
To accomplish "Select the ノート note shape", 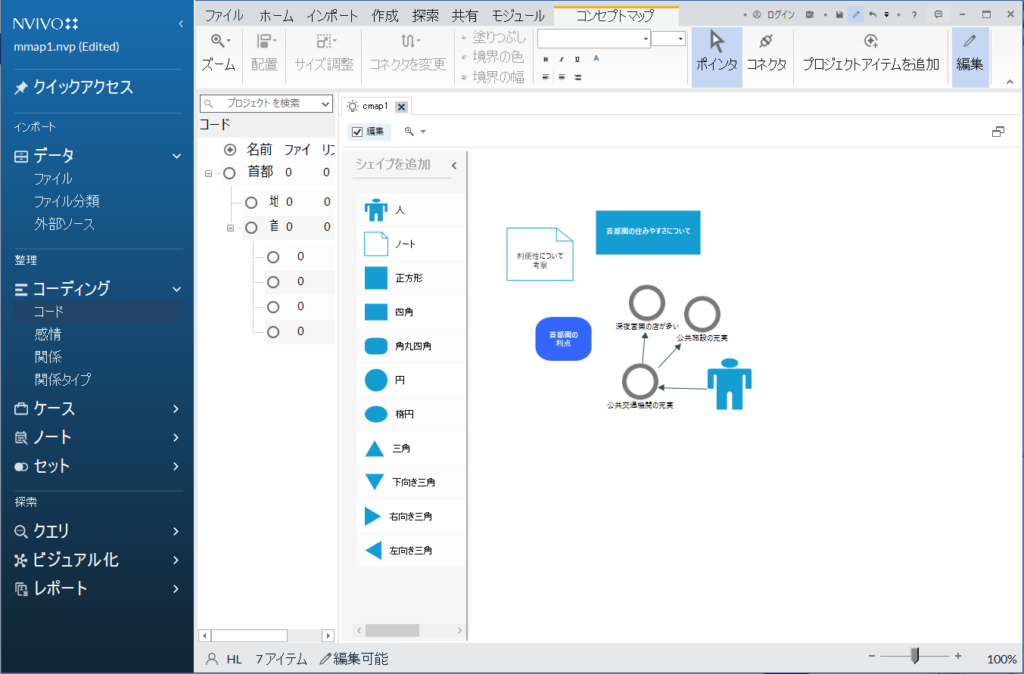I will [x=376, y=244].
